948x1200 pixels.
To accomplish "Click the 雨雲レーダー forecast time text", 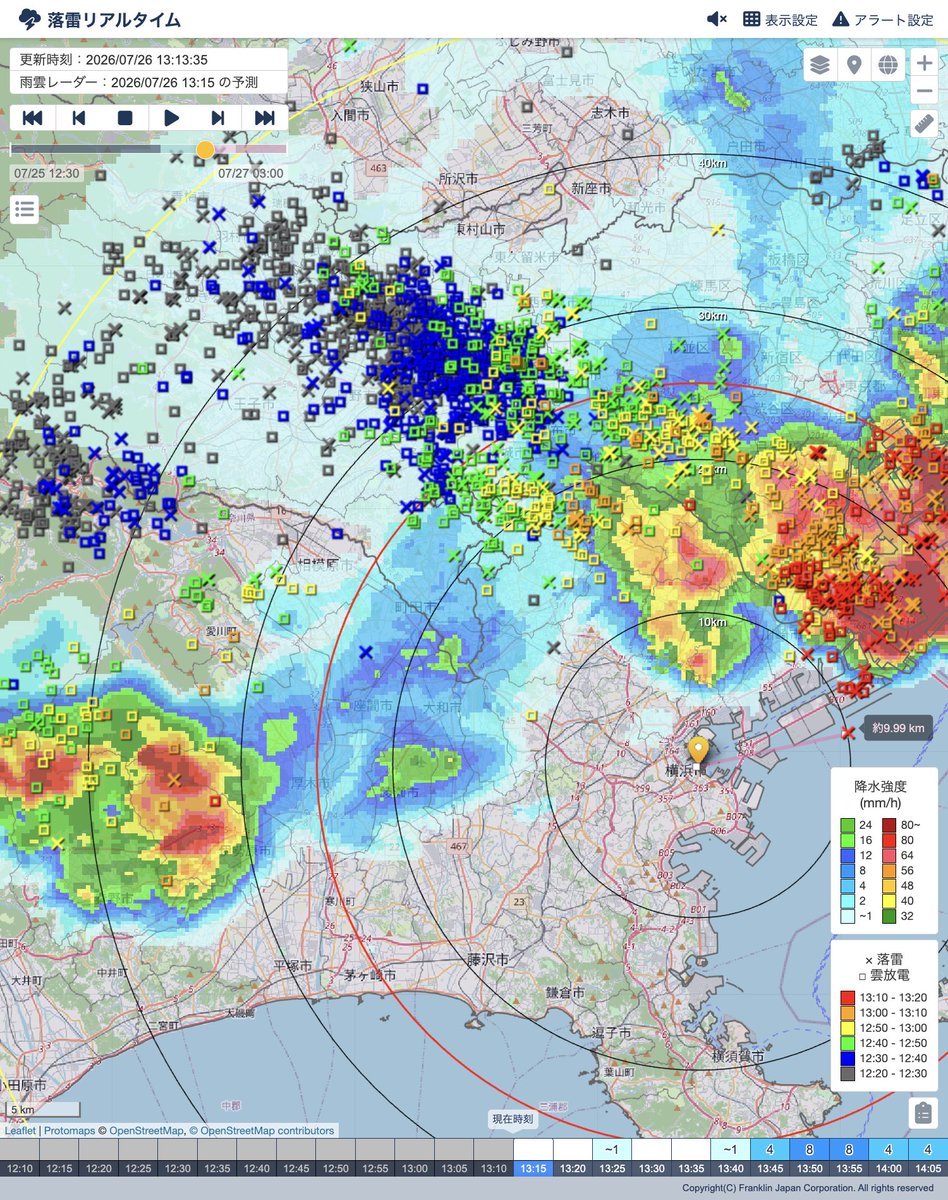I will [x=138, y=83].
